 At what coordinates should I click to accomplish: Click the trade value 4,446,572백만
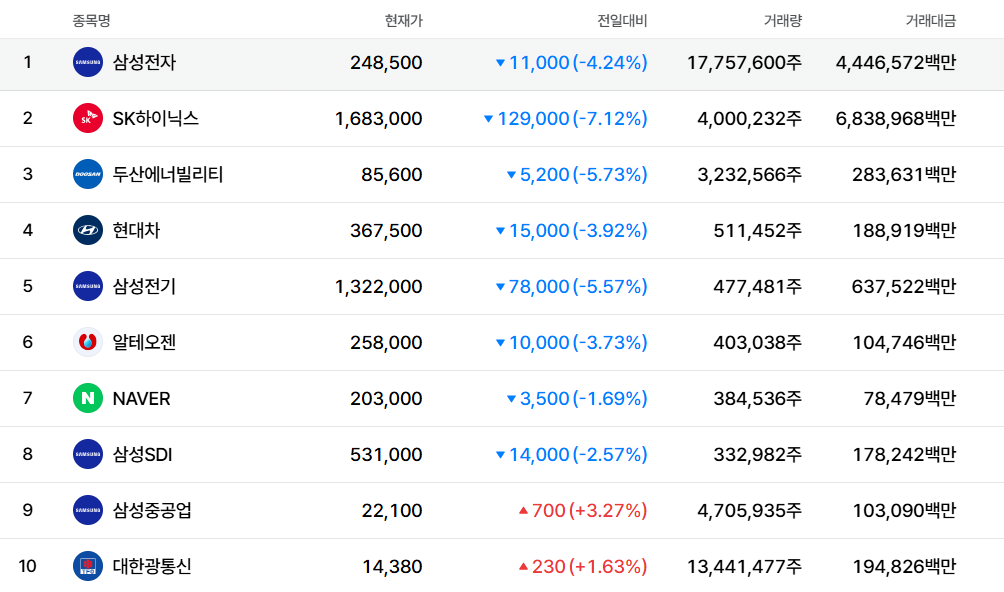(x=896, y=63)
